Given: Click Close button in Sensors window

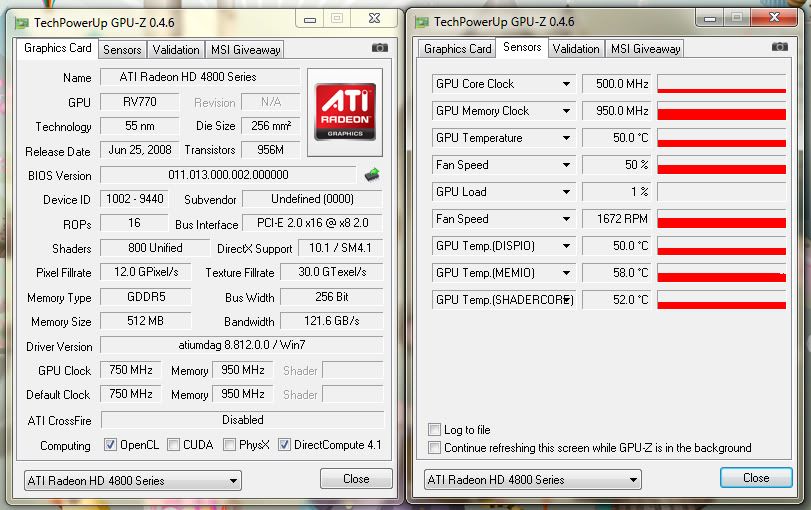Looking at the screenshot, I should click(x=756, y=478).
